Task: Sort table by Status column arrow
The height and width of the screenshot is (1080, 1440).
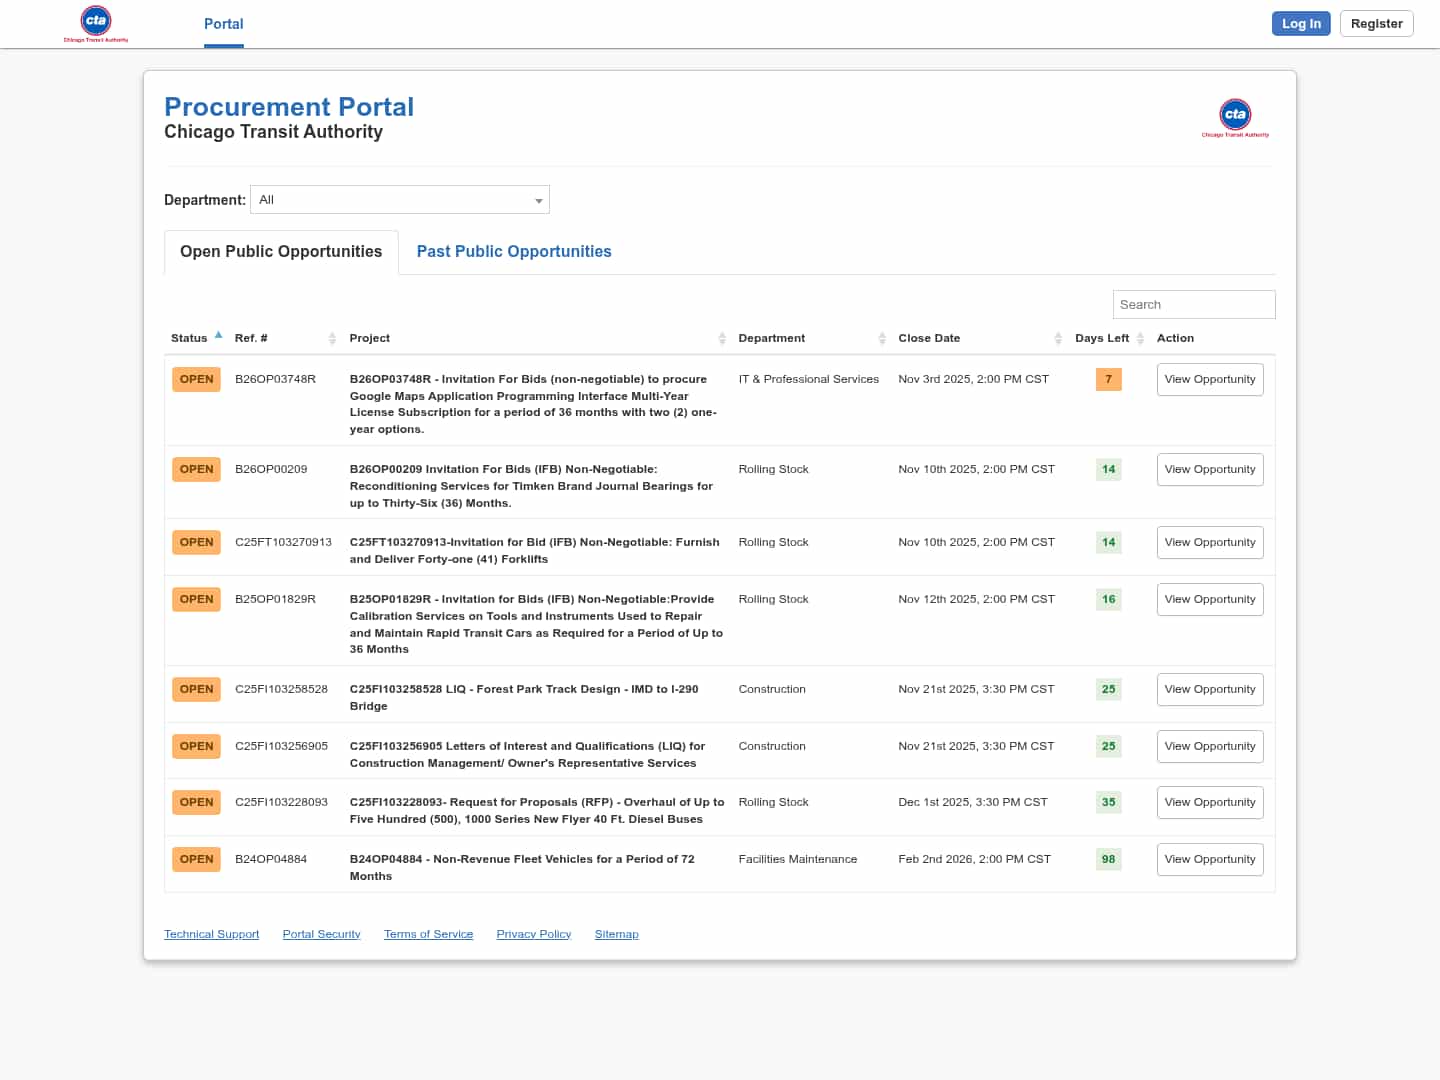Action: [218, 336]
